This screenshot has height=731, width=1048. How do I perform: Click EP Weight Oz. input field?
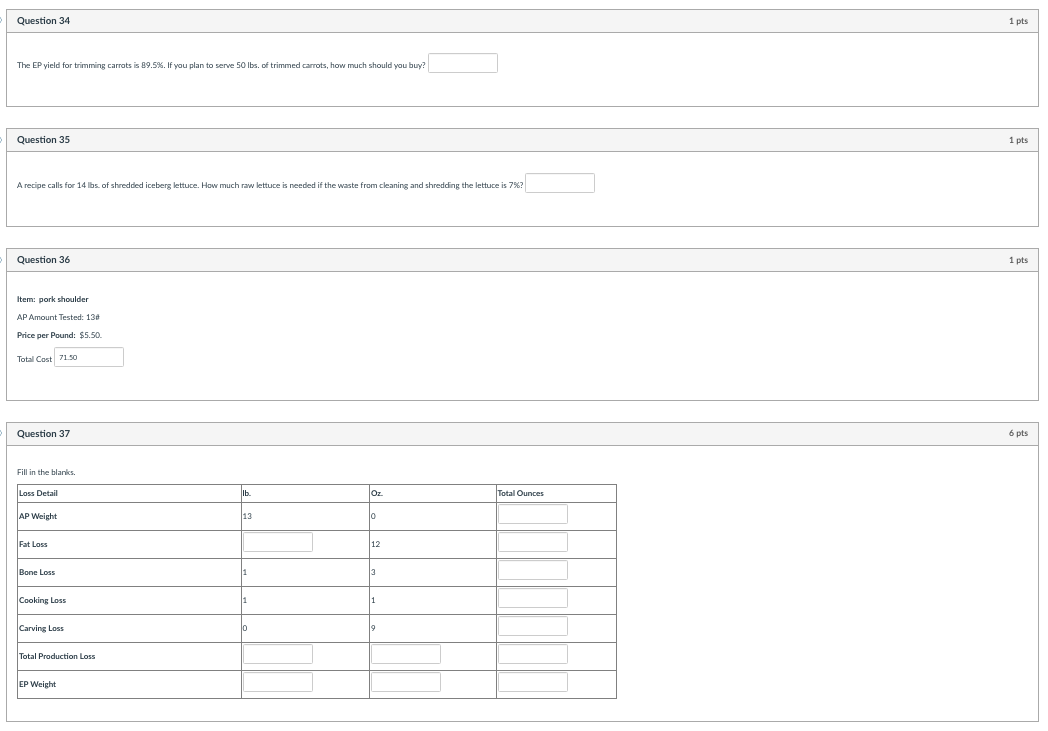406,682
